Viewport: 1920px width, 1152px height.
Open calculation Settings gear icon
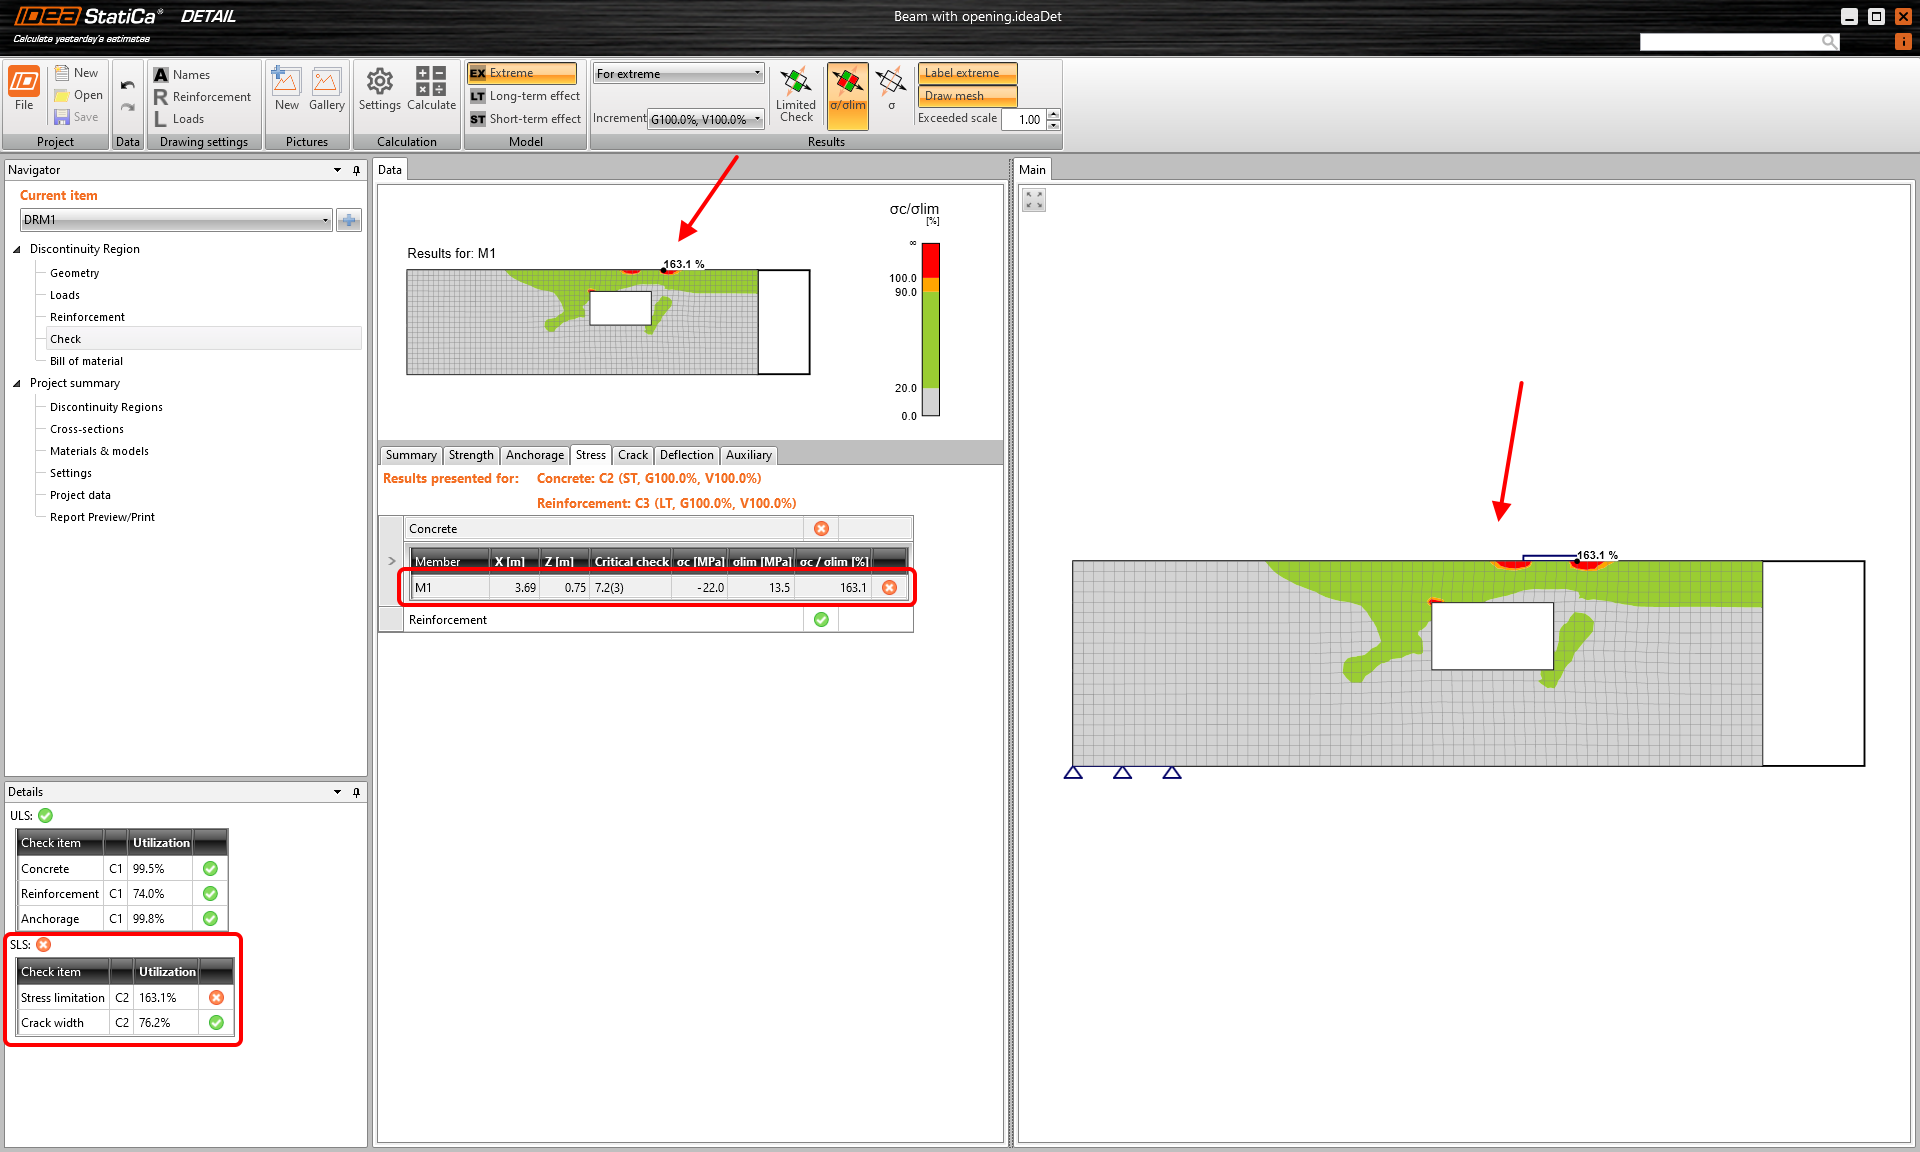379,87
